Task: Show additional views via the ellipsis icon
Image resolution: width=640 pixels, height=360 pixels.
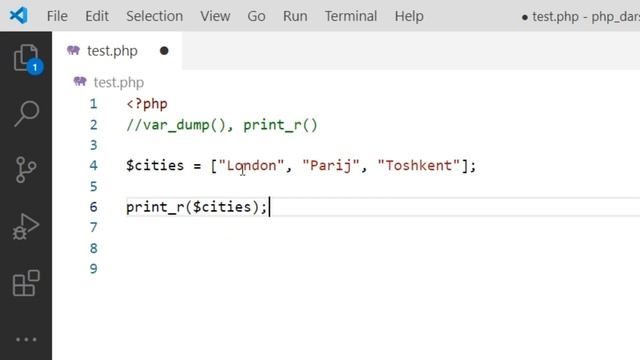Action: pos(26,340)
